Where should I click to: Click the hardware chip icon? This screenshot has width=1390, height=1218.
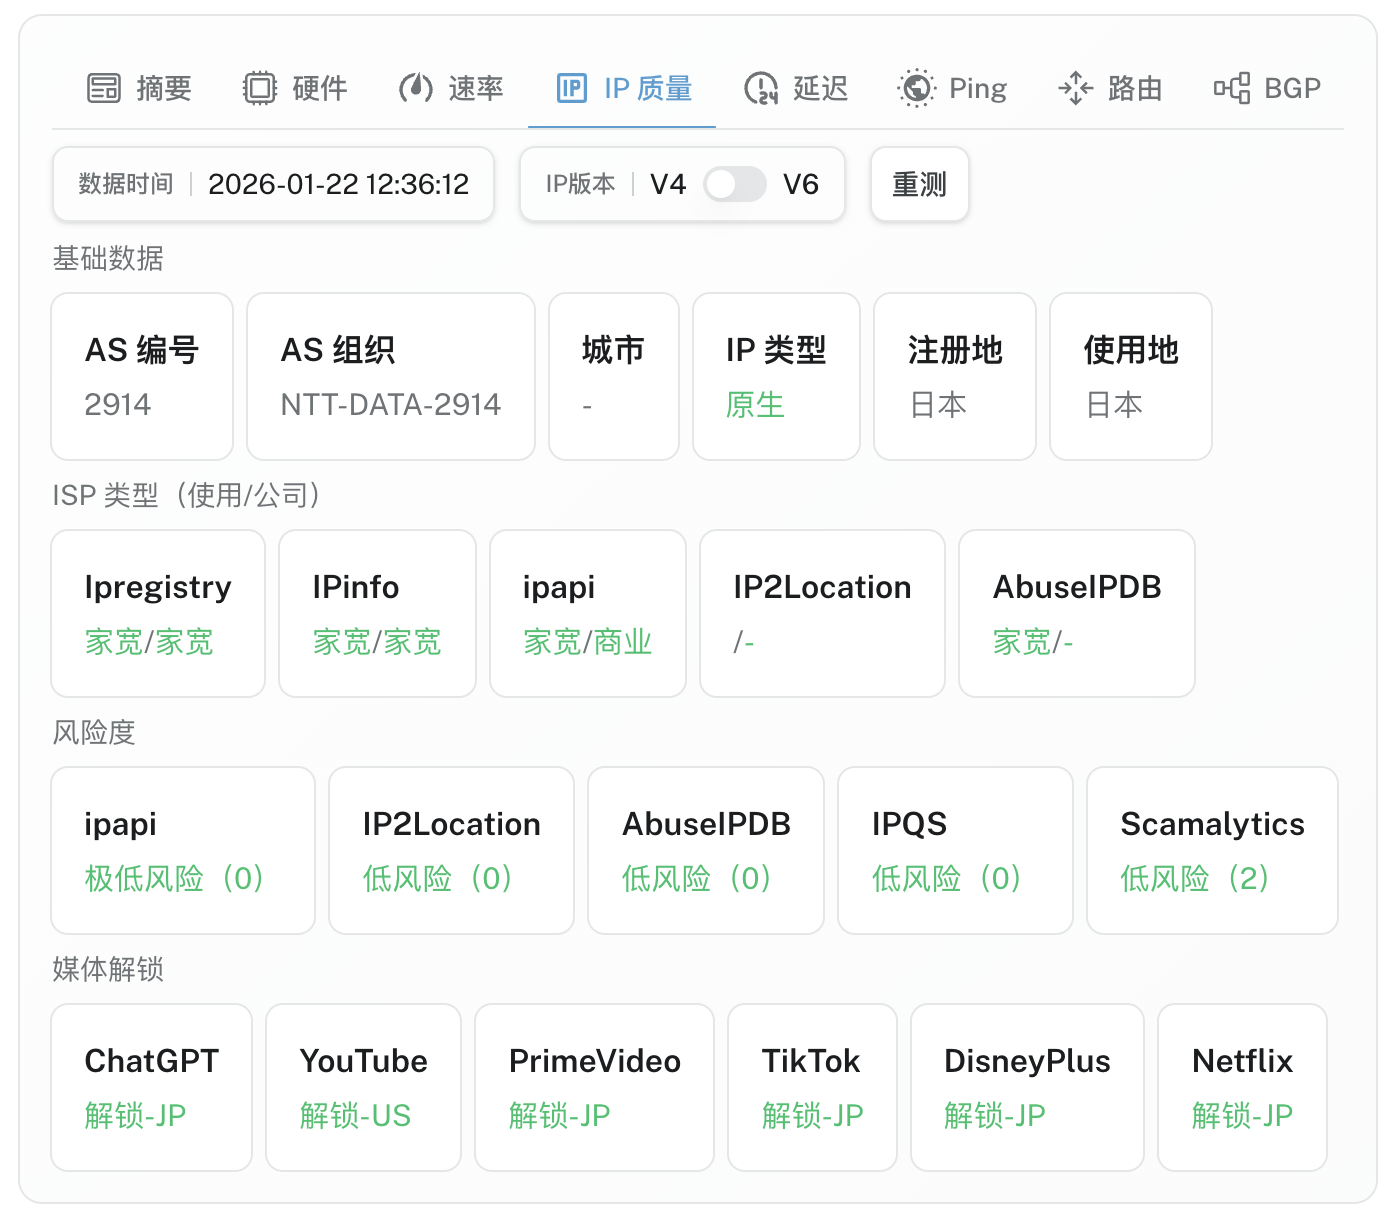point(260,89)
